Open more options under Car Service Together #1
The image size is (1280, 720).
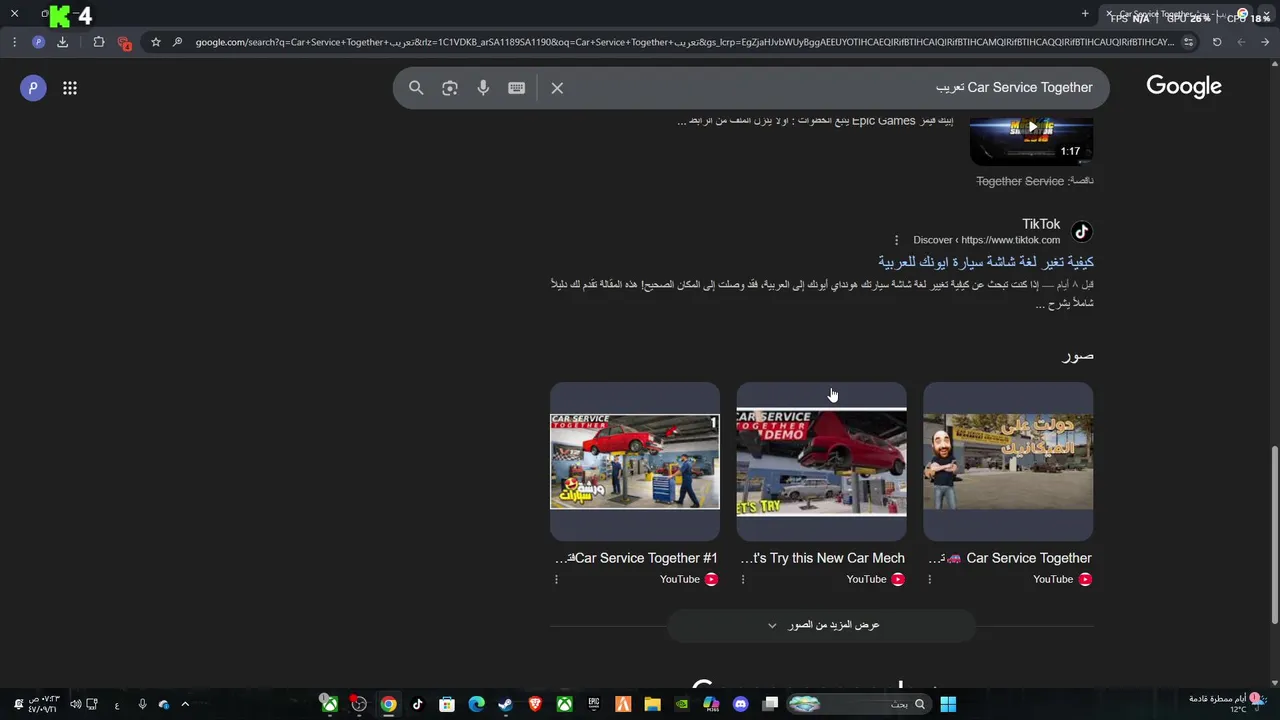[x=556, y=580]
